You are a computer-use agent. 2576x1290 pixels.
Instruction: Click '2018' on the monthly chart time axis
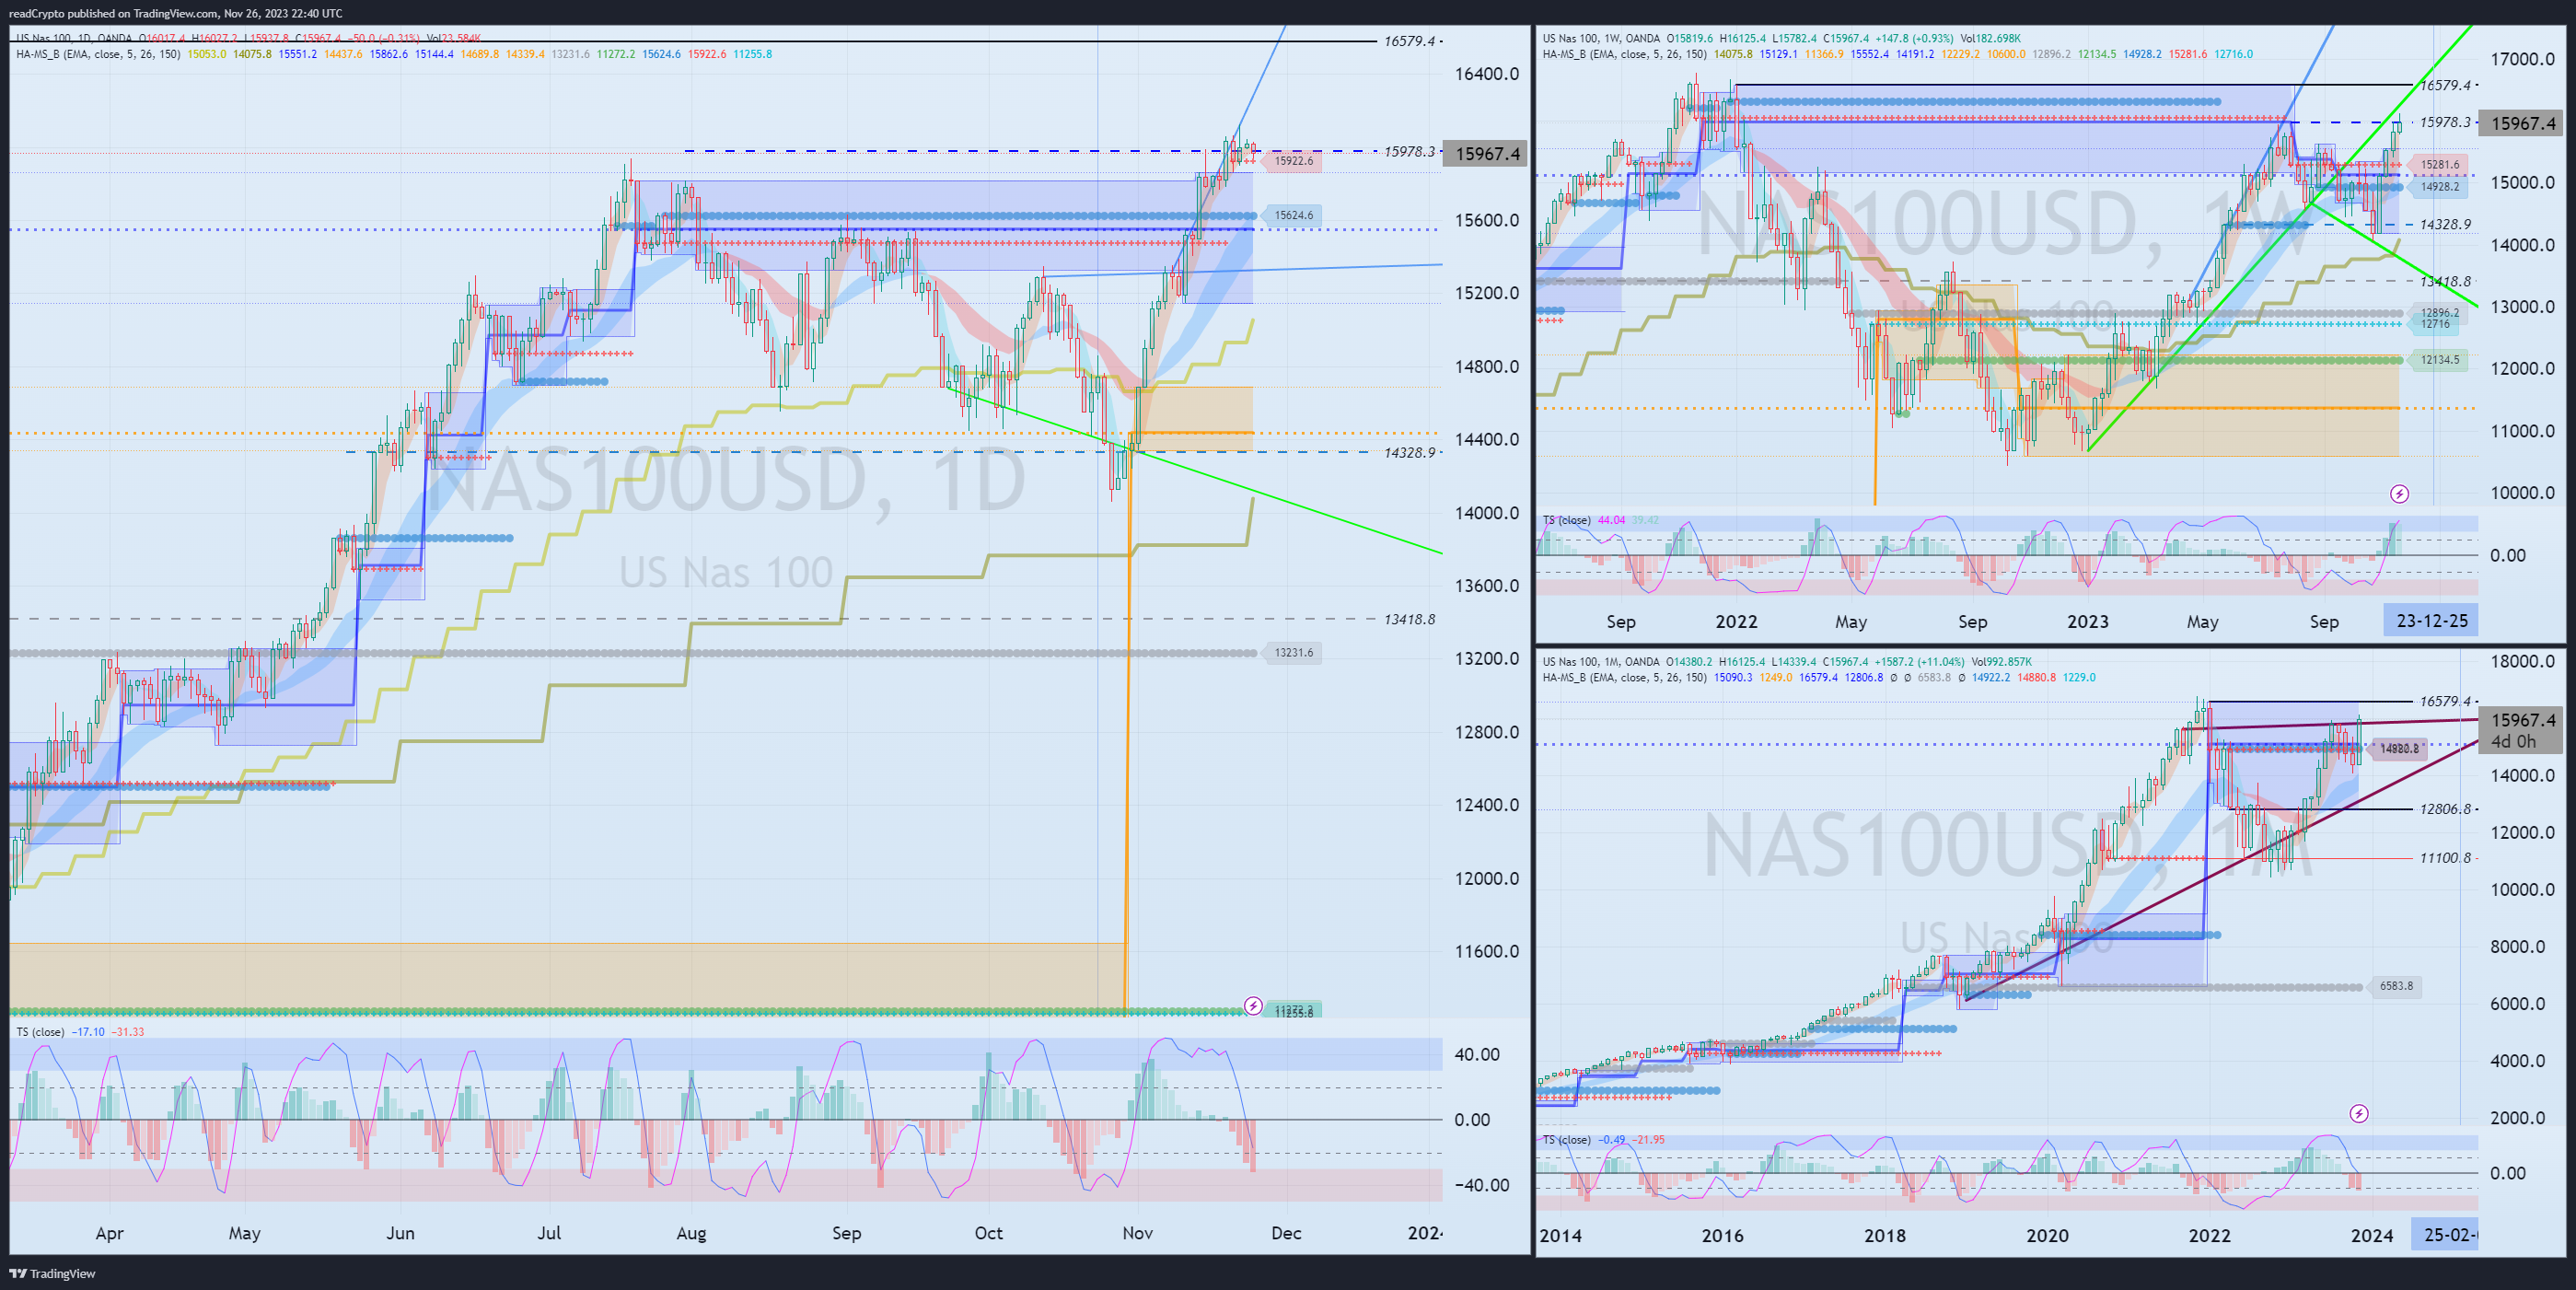pyautogui.click(x=1884, y=1235)
